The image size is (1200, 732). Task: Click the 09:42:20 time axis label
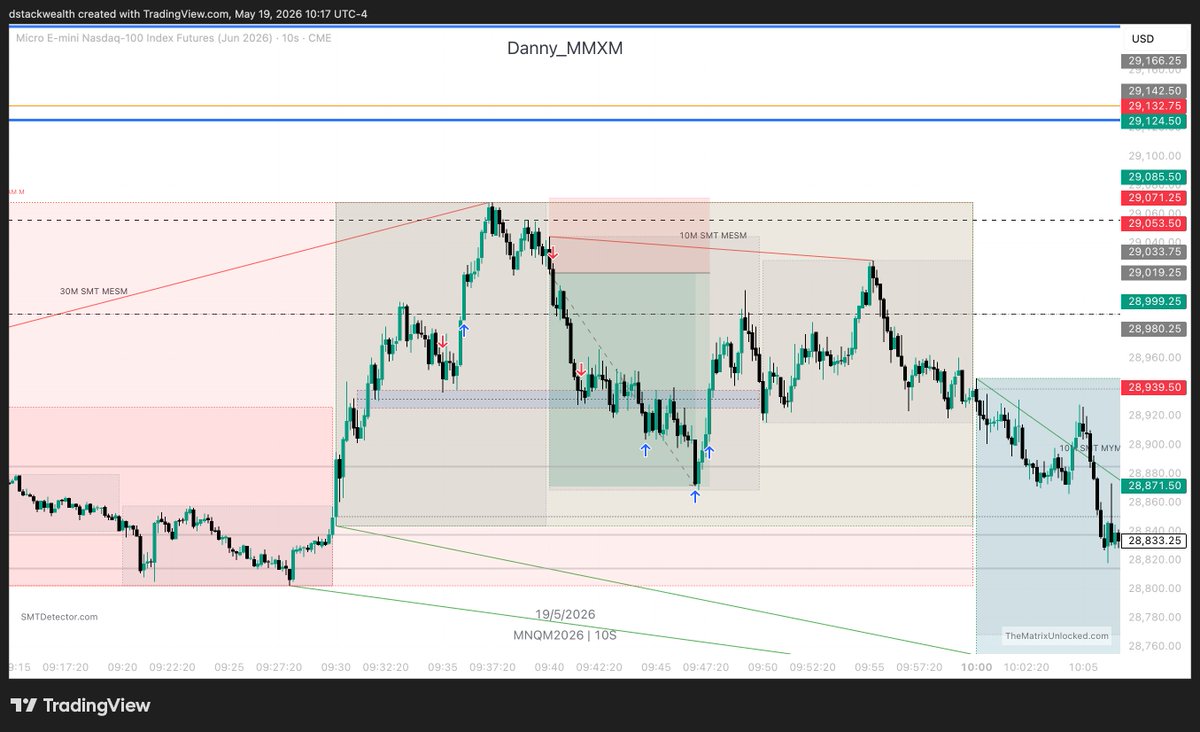600,665
